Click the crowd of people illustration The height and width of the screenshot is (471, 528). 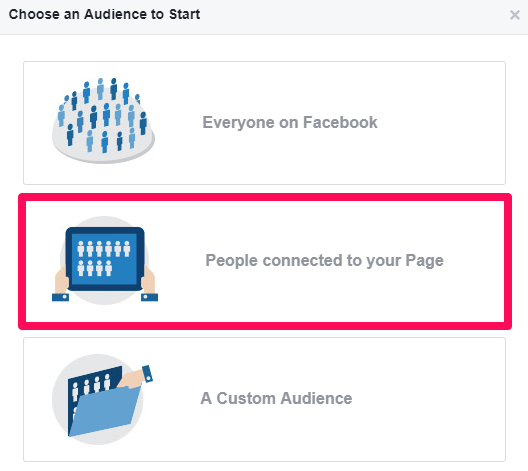pyautogui.click(x=103, y=121)
